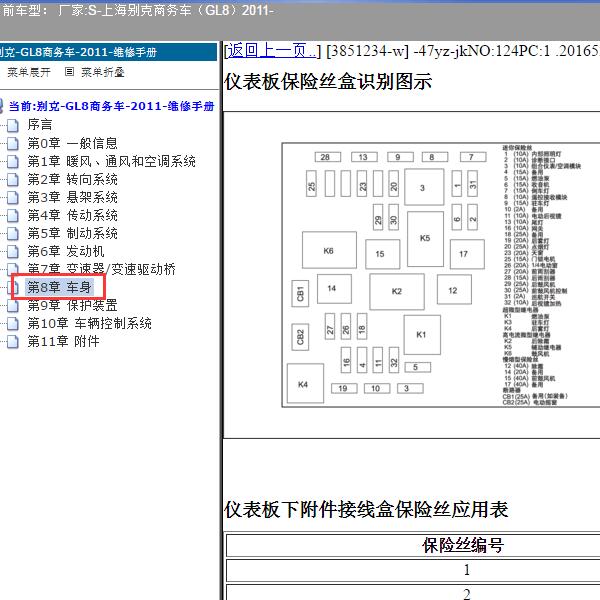Image resolution: width=600 pixels, height=600 pixels.
Task: Open 第7章 变速器/变速驱动桥
Action: pos(101,269)
